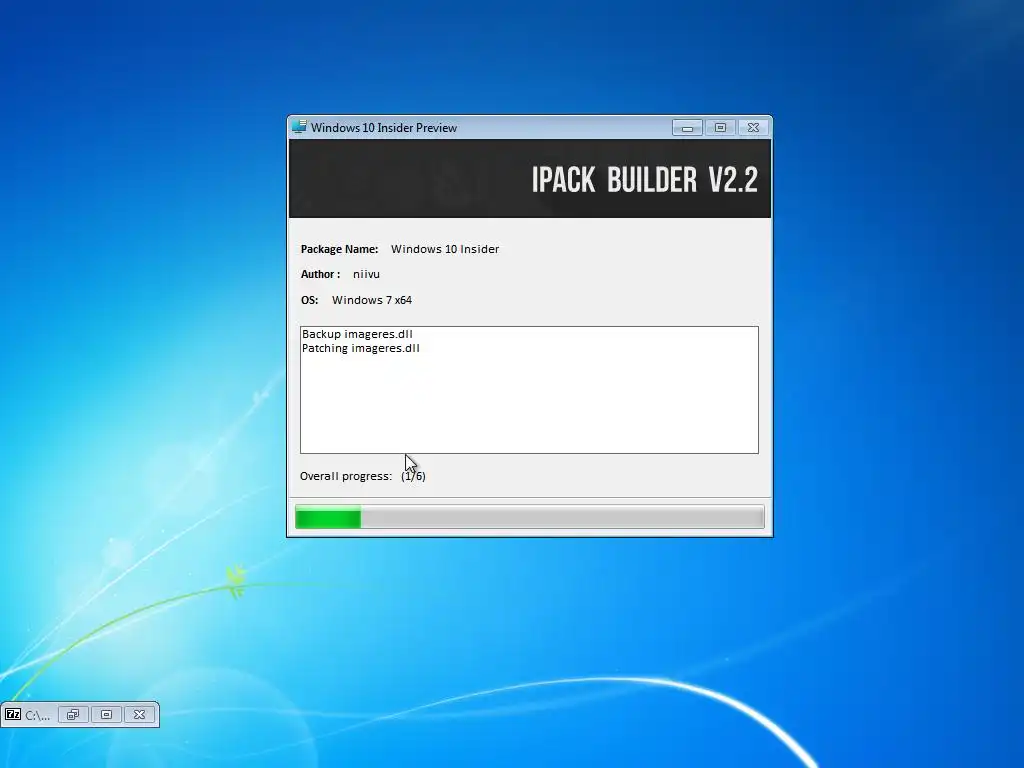Click the "C:\..." minimized window title
1024x768 pixels.
coord(37,715)
